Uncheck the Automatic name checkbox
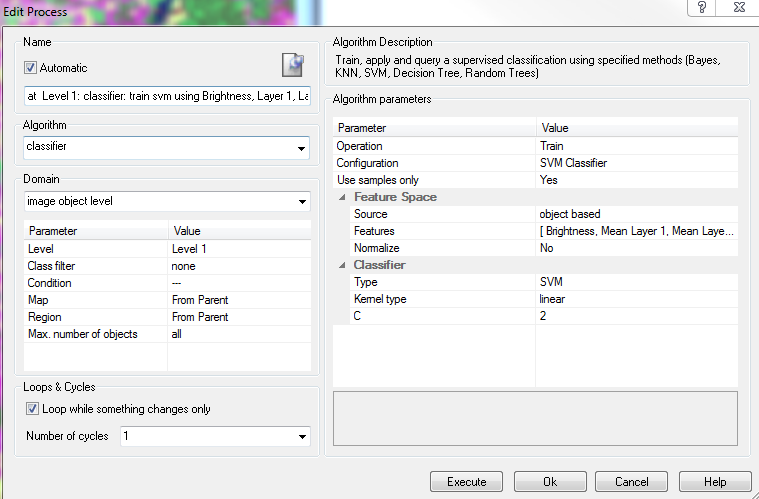This screenshot has width=759, height=499. point(30,68)
